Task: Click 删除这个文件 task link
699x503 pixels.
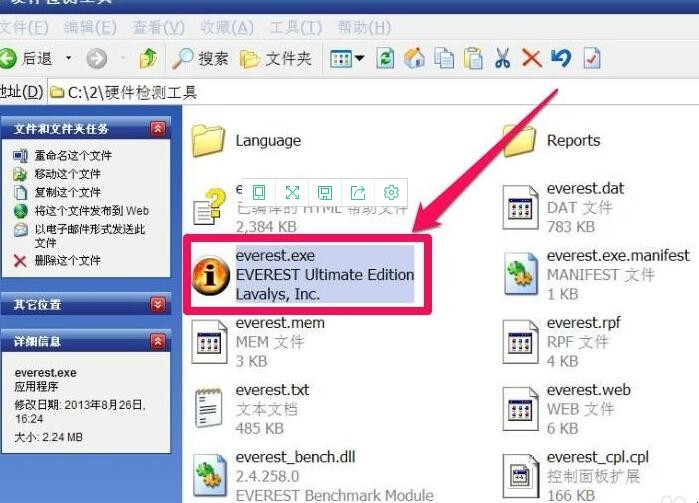Action: click(67, 261)
